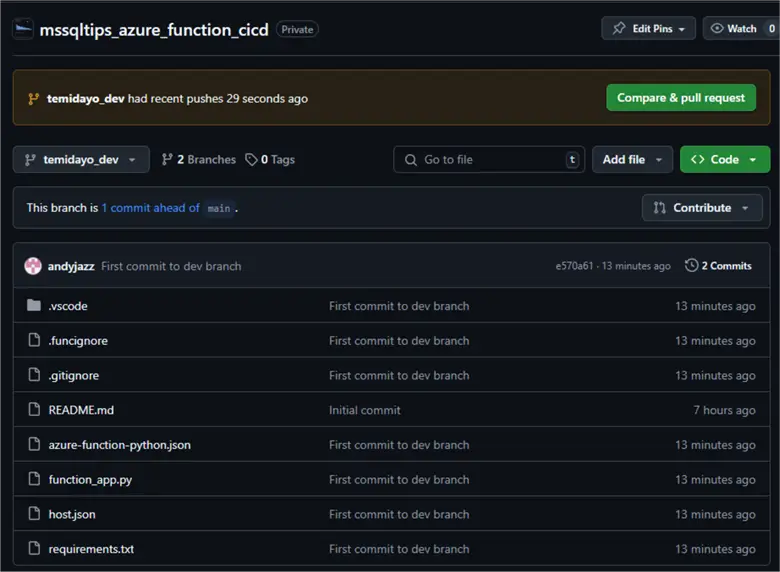The width and height of the screenshot is (780, 572).
Task: Click the Private repository badge
Action: 297,29
